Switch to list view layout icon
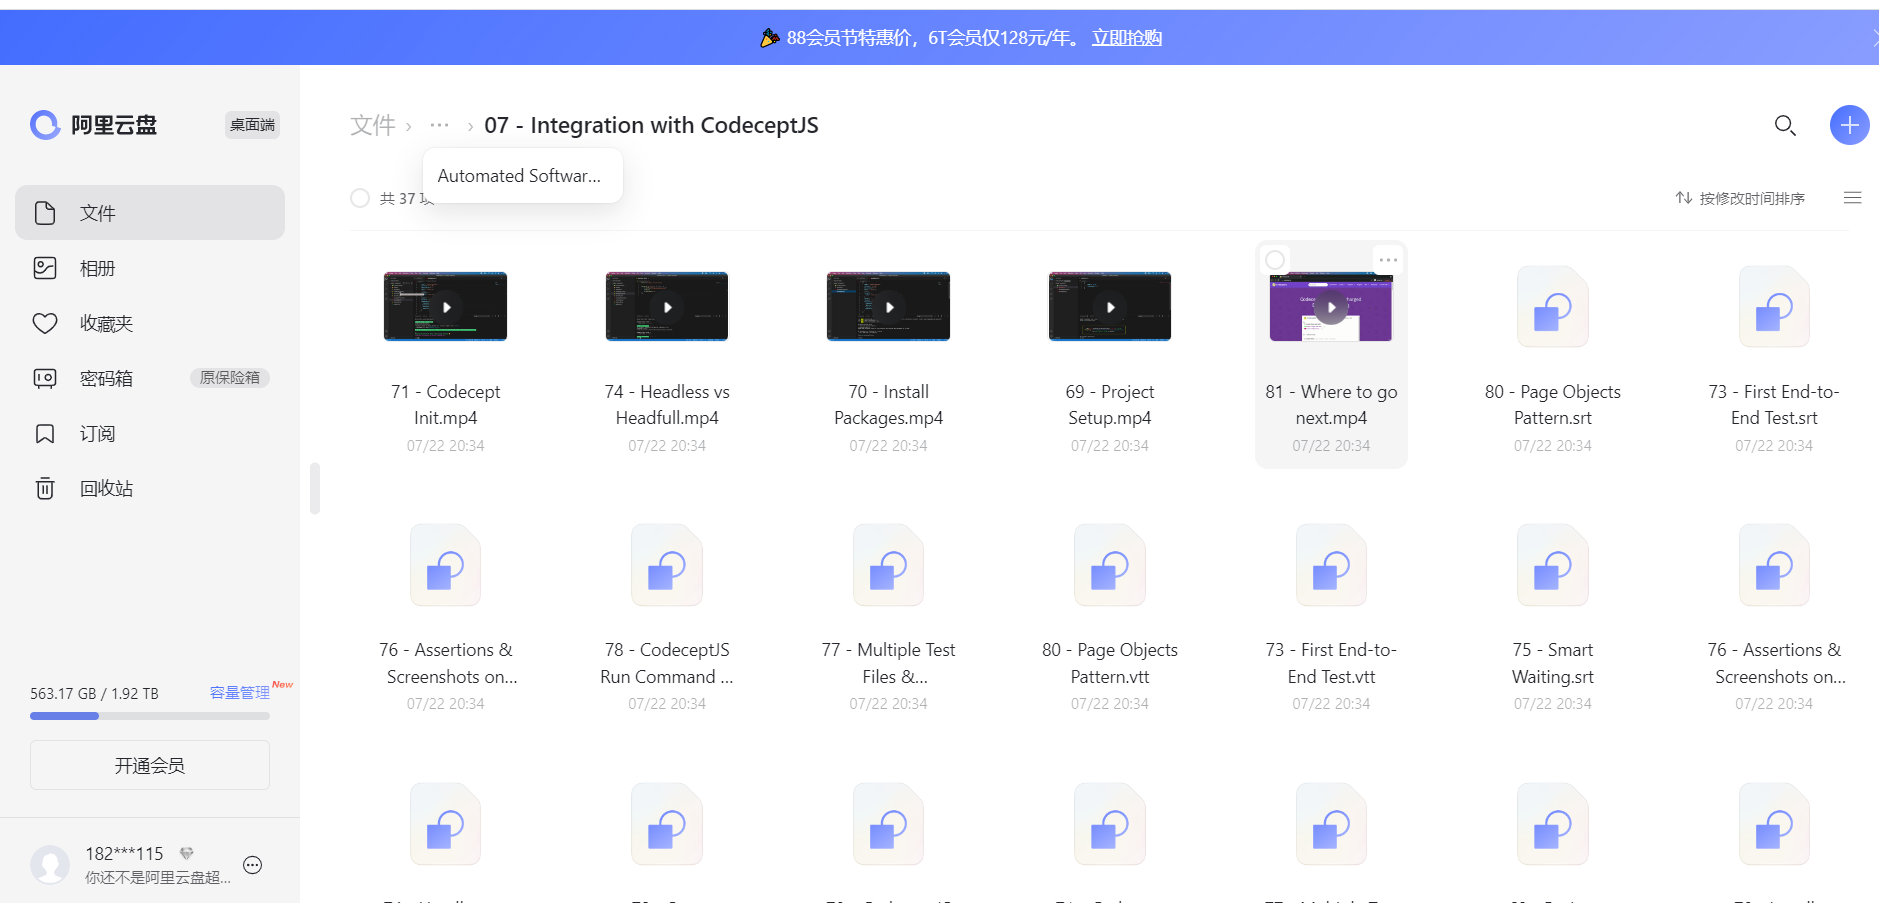 [1852, 198]
